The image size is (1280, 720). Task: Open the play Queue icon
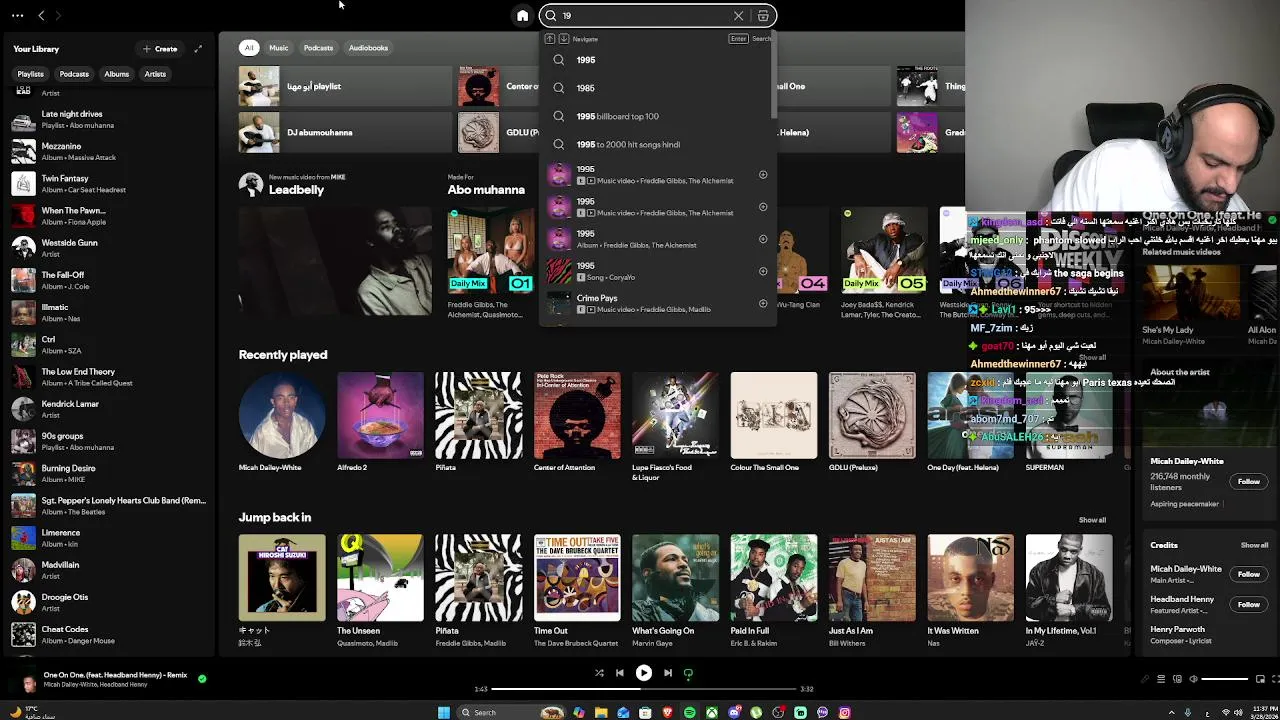[1161, 680]
